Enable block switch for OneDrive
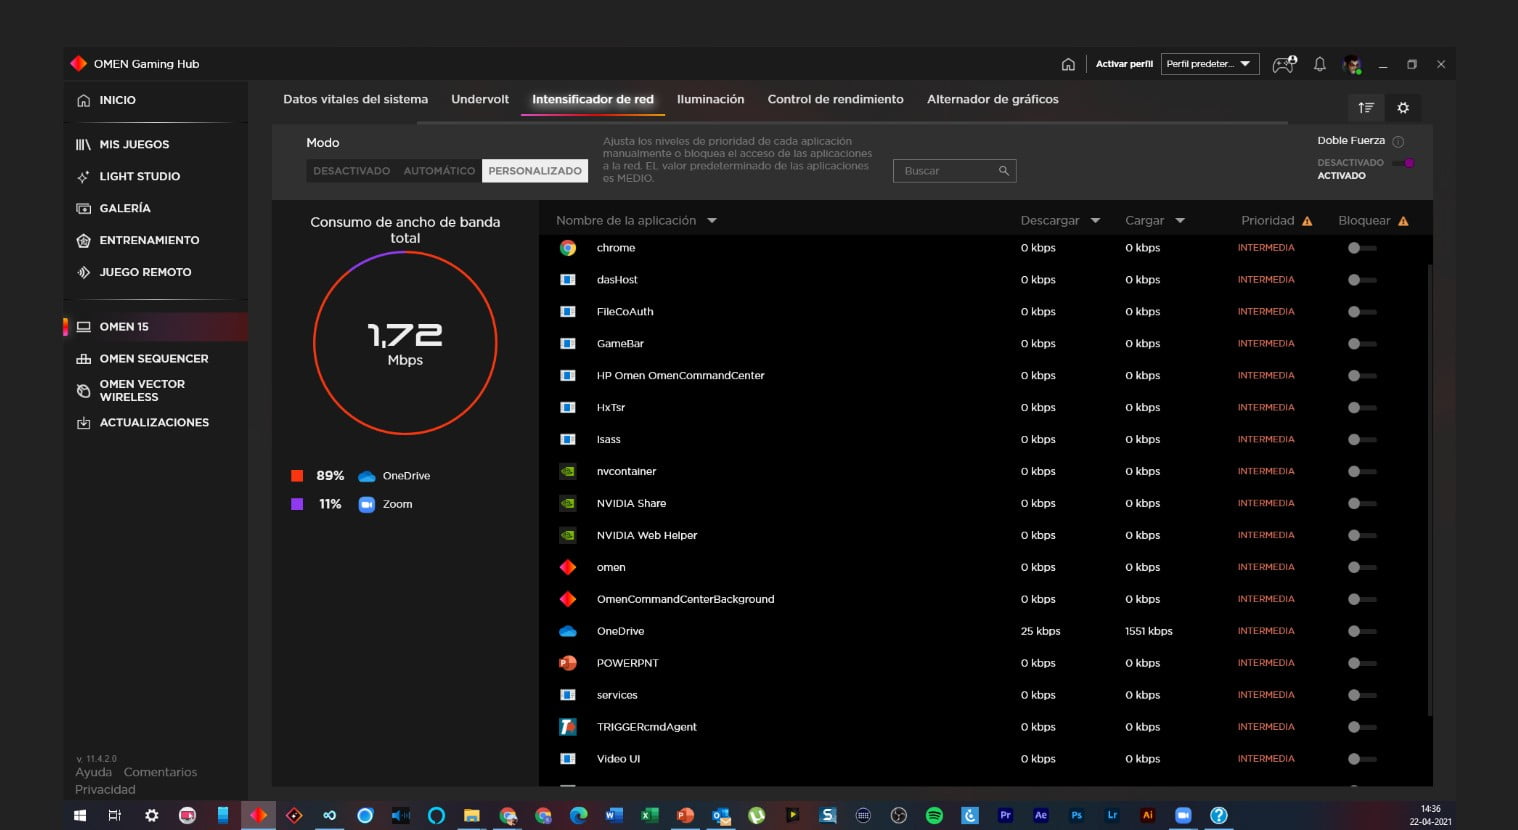 point(1360,631)
